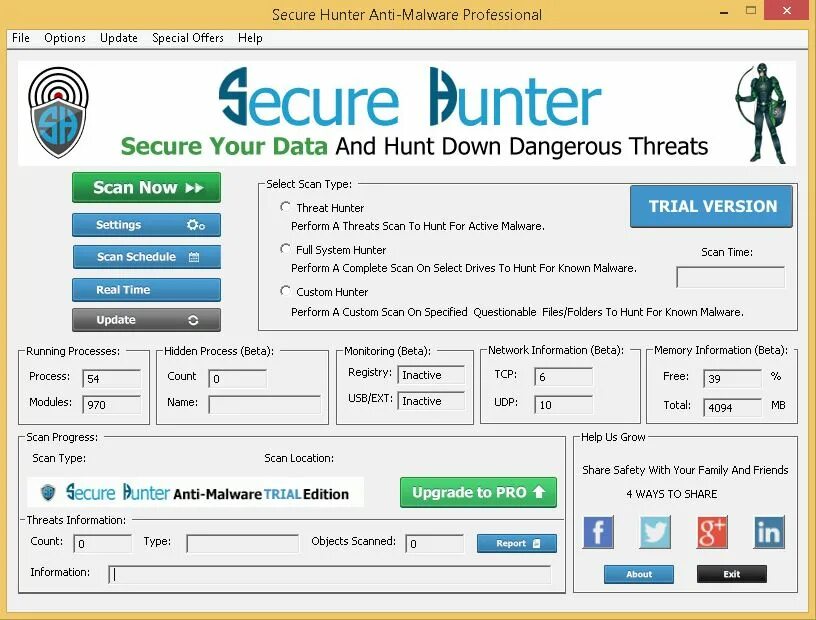Click the LinkedIn share icon

point(769,532)
